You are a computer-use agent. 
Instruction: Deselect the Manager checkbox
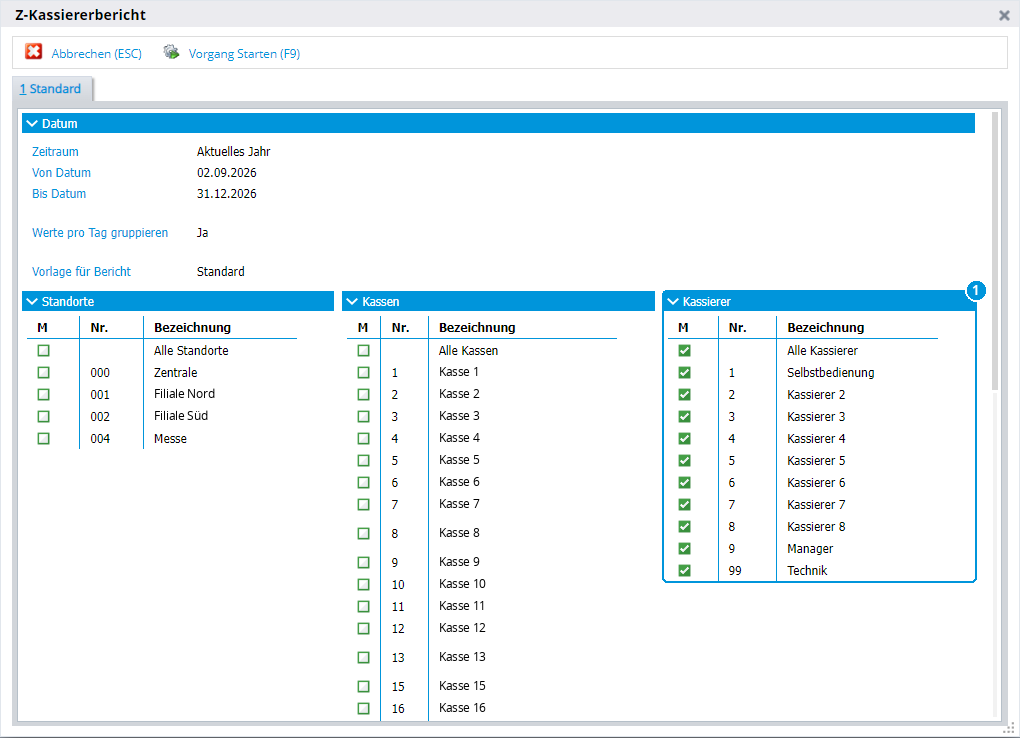click(x=684, y=549)
